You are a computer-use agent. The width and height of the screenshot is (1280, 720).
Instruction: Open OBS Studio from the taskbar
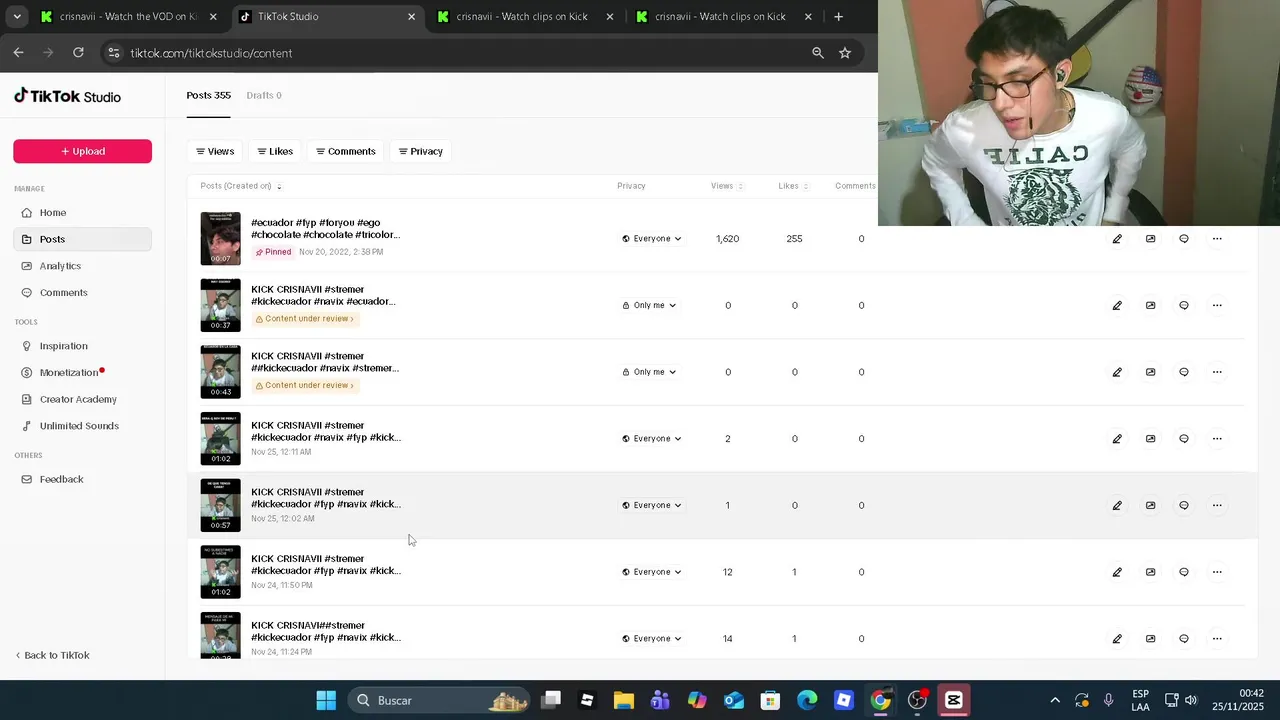pyautogui.click(x=917, y=700)
